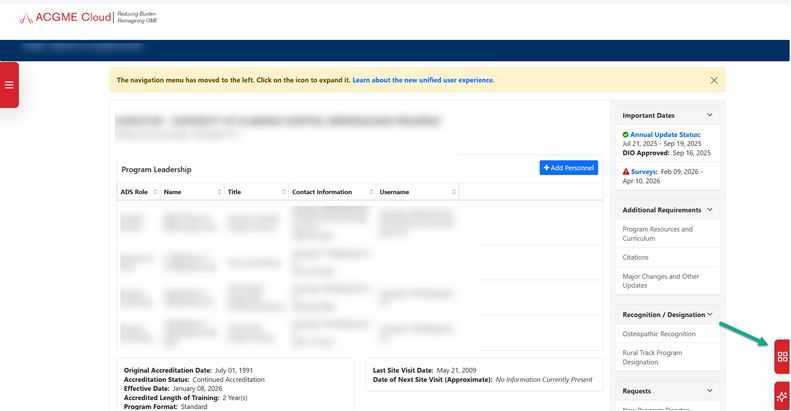This screenshot has width=791, height=411.
Task: Collapse the Recognition / Designation panel
Action: coord(710,314)
